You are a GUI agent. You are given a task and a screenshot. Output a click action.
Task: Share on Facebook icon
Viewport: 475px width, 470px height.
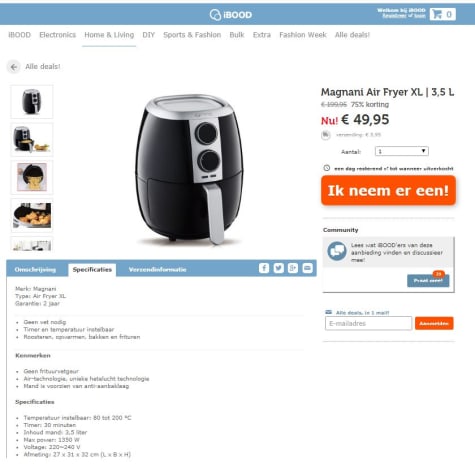264,268
